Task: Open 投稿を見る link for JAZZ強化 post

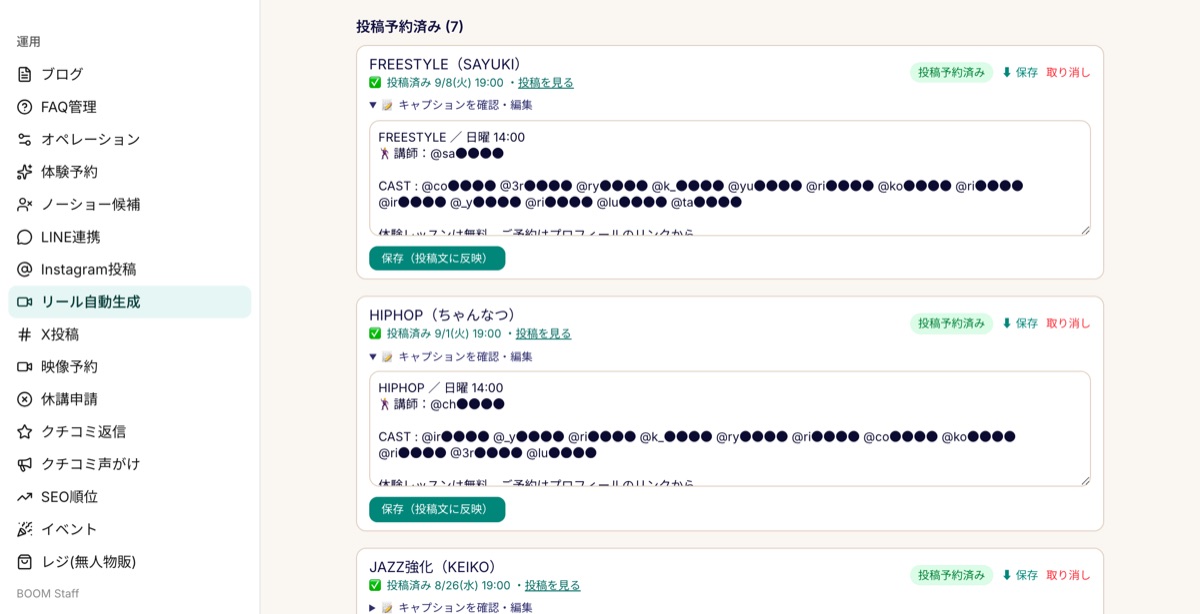Action: [553, 585]
